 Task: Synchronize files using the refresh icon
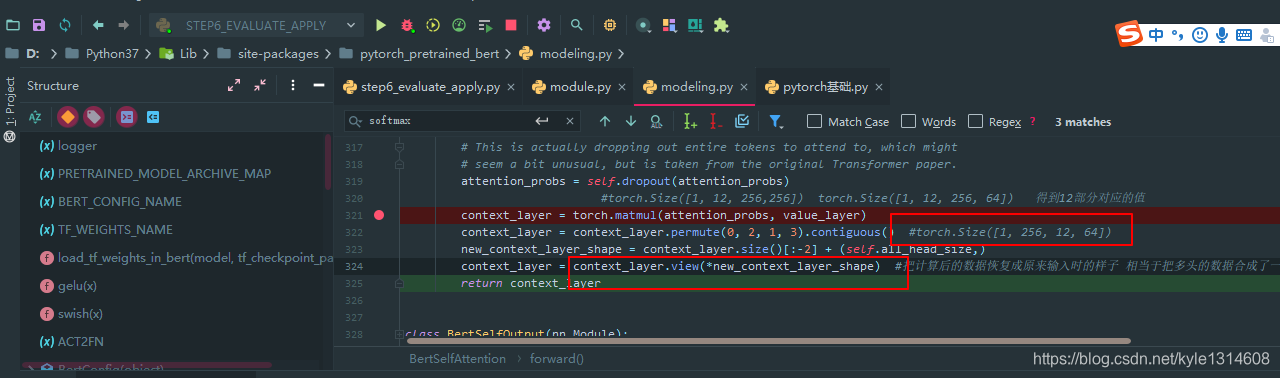[x=65, y=24]
